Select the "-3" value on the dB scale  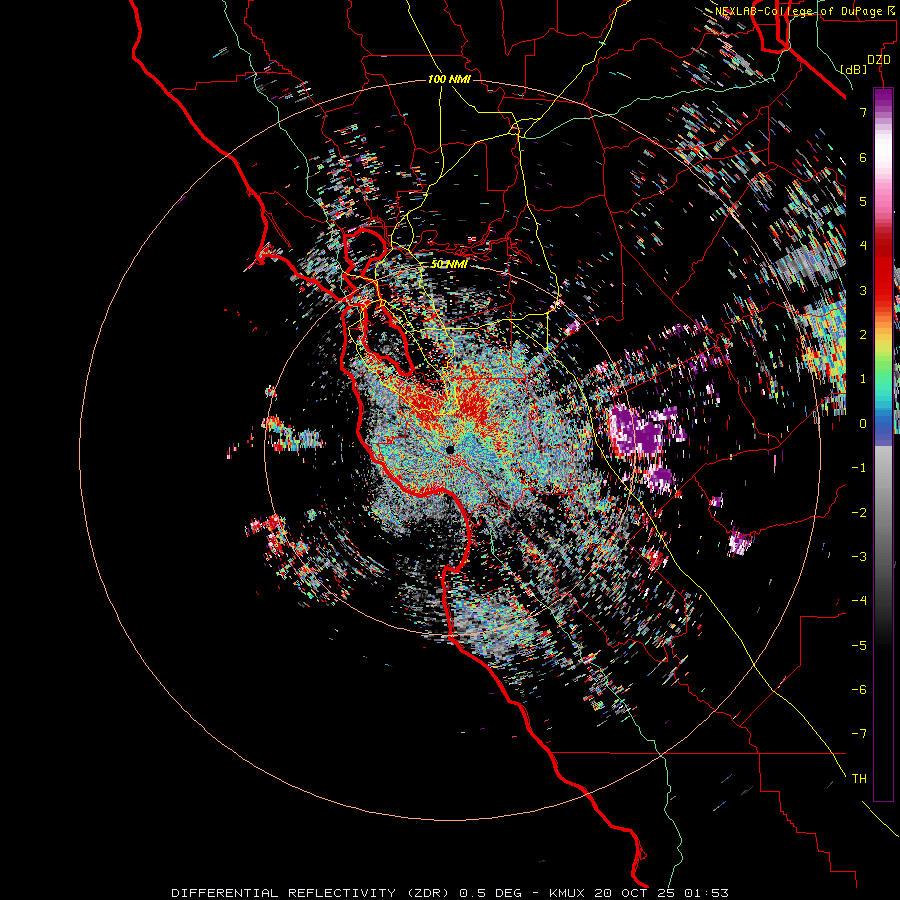(x=859, y=557)
